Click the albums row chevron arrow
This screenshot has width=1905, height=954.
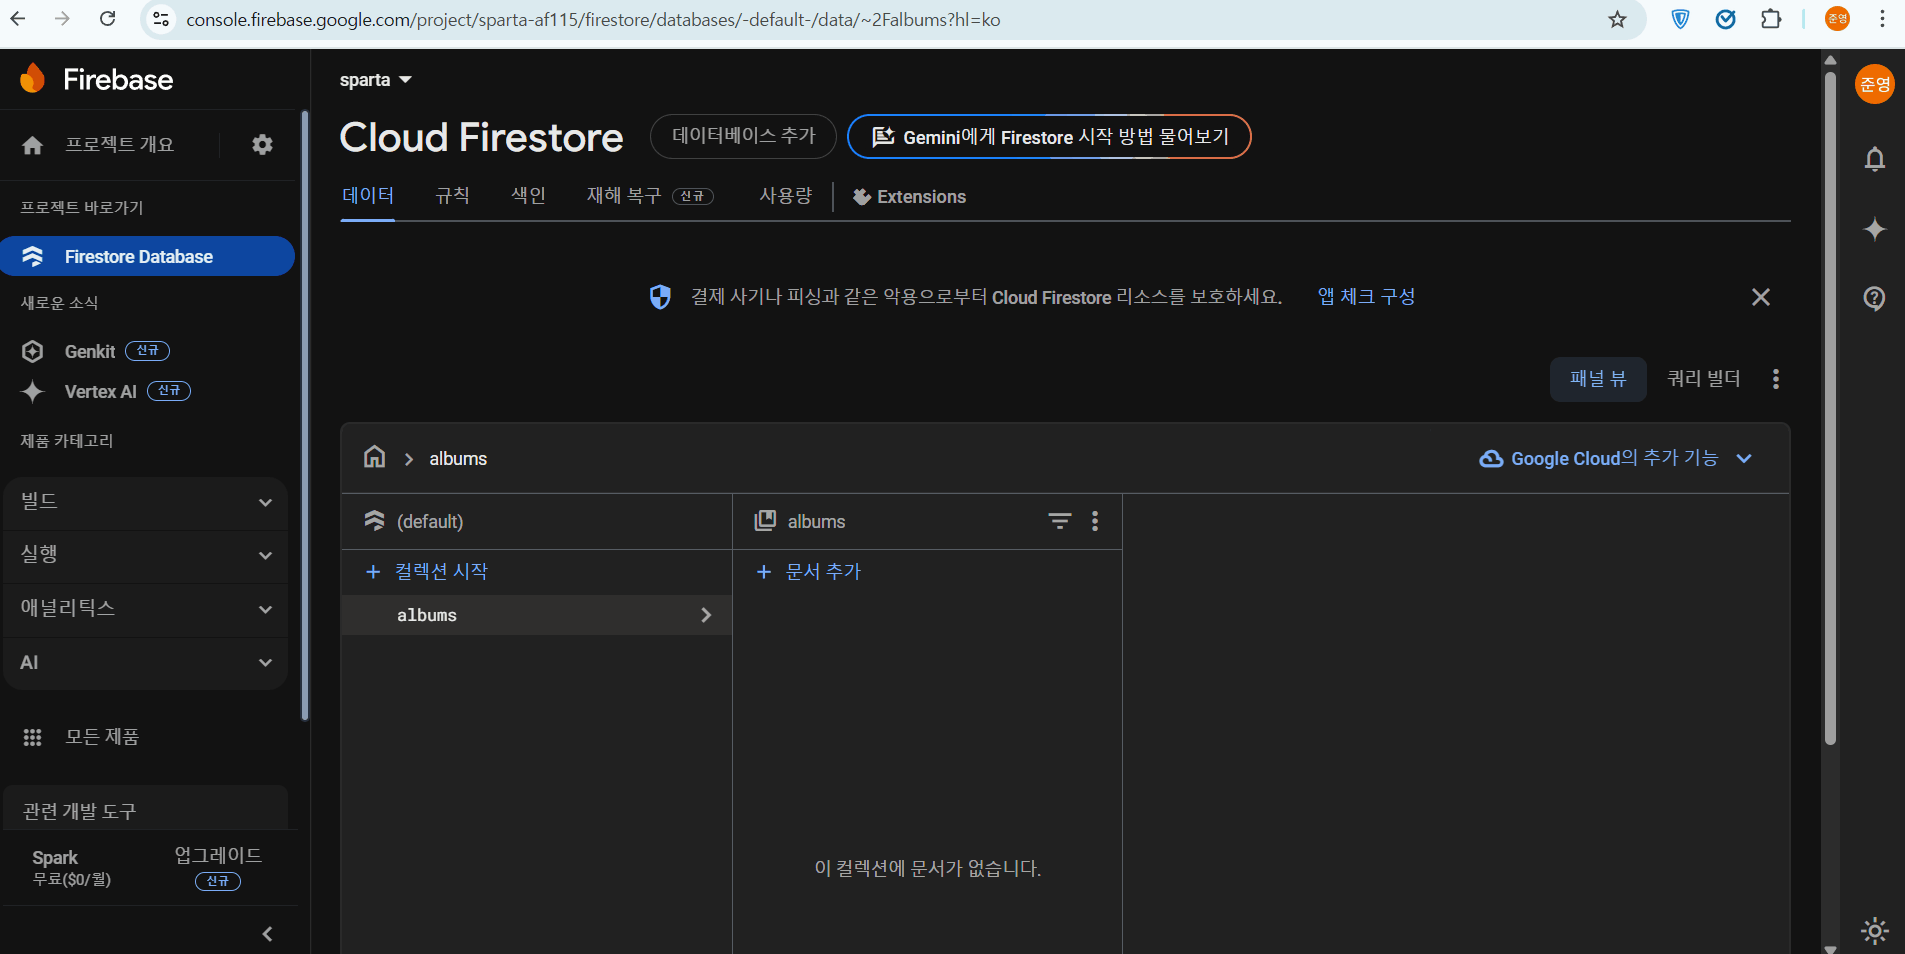[x=706, y=615]
